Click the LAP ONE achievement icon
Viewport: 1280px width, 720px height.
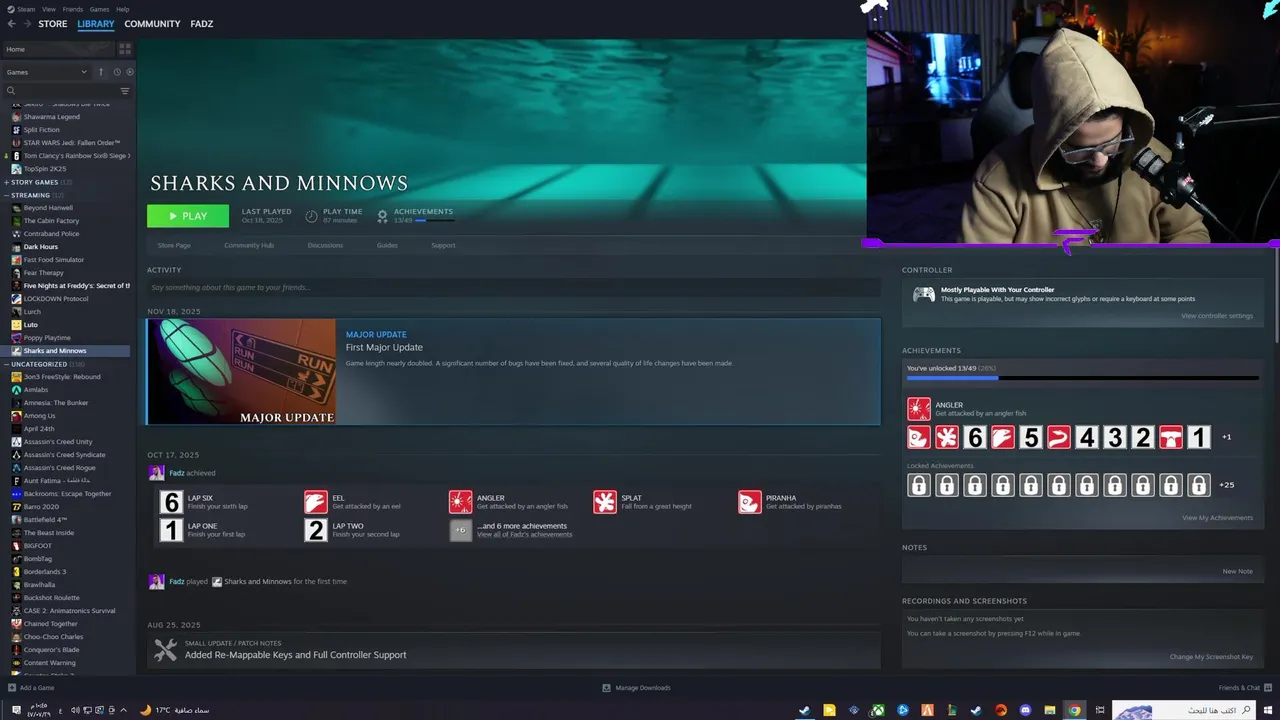[171, 530]
